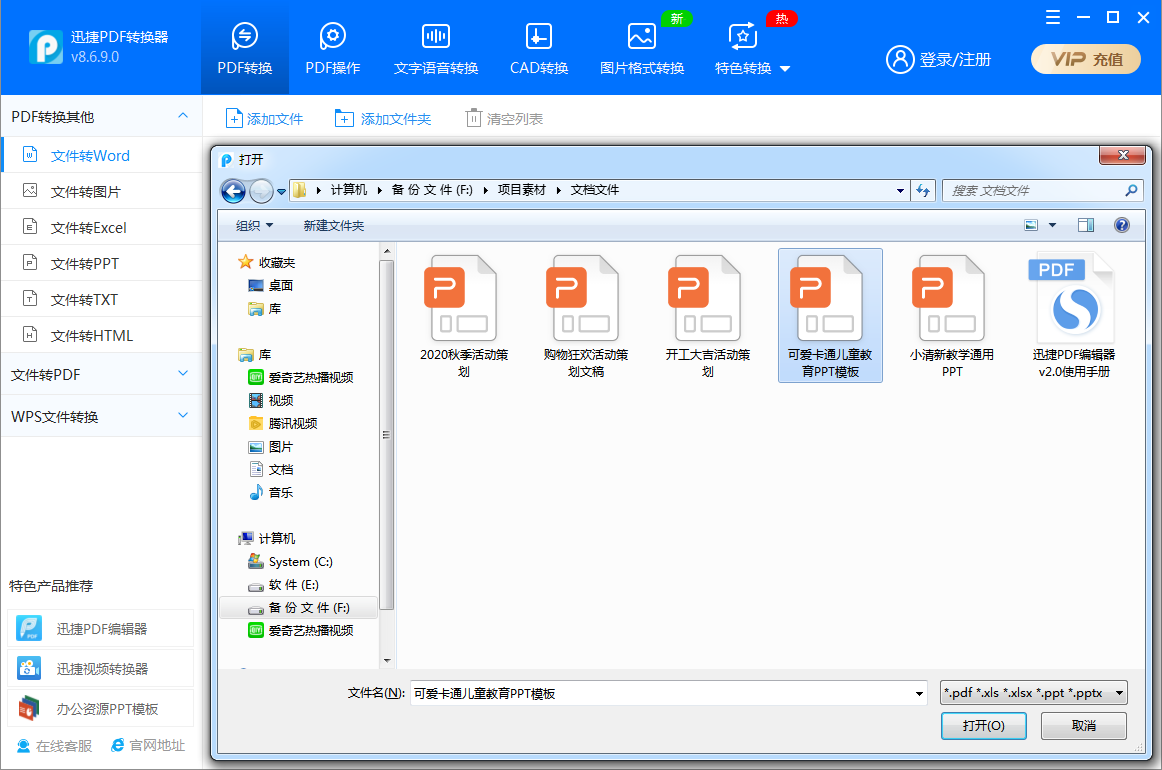Open the recent locations dropdown by nav arrows
The image size is (1162, 770).
(282, 191)
